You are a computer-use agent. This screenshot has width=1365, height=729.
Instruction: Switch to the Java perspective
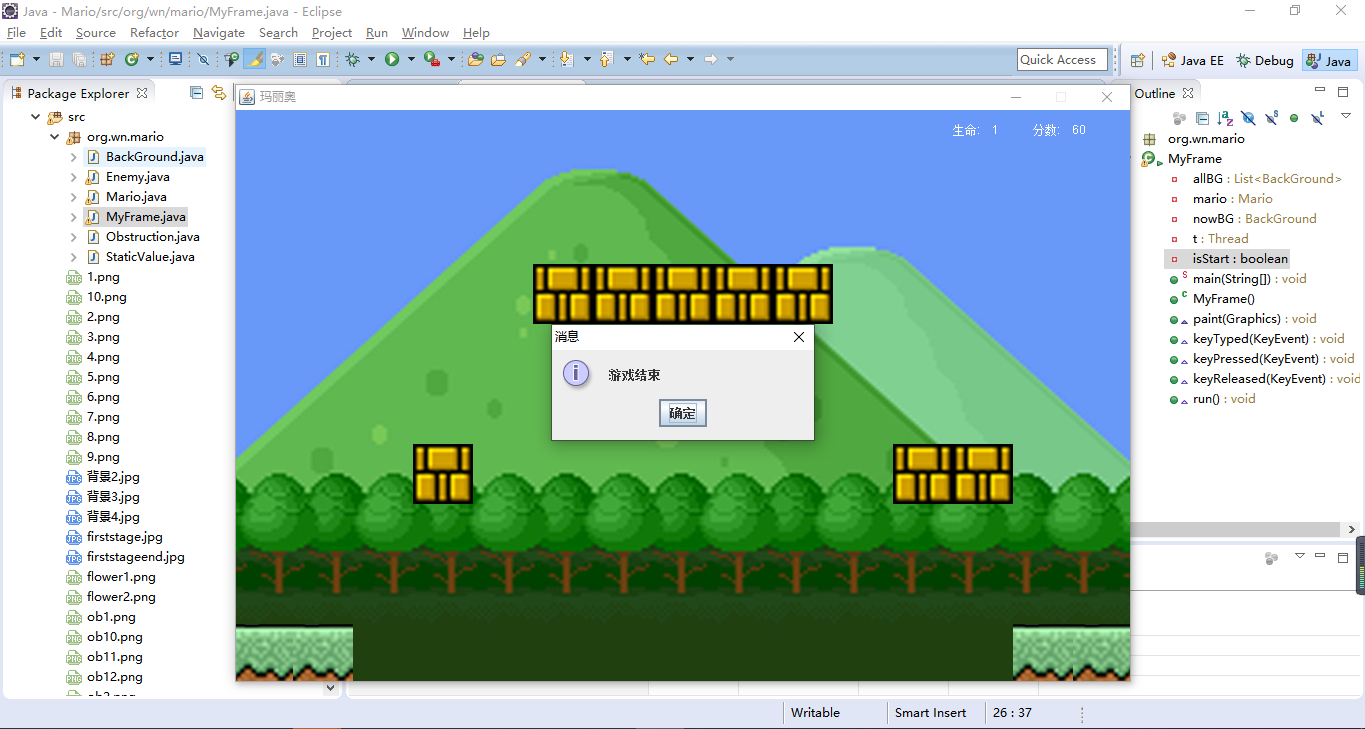(1329, 60)
